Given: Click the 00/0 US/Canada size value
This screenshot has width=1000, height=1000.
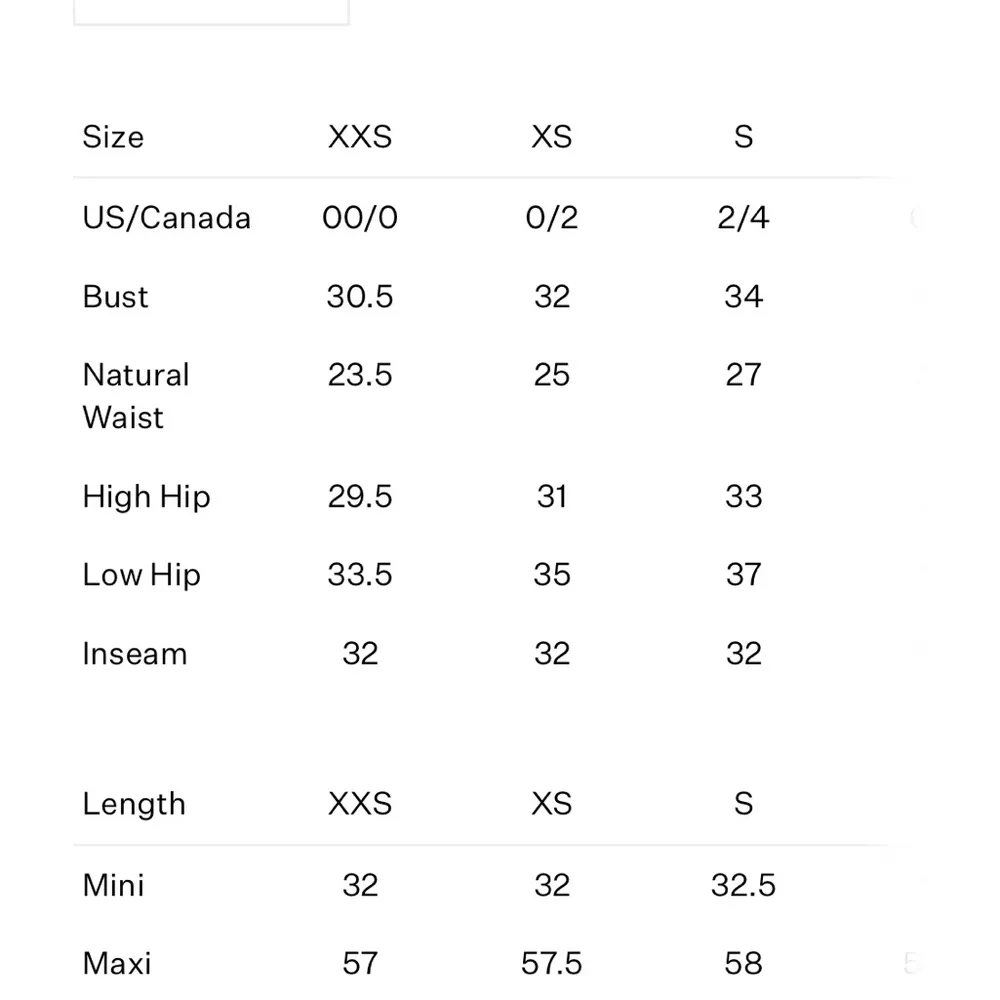Looking at the screenshot, I should 360,218.
